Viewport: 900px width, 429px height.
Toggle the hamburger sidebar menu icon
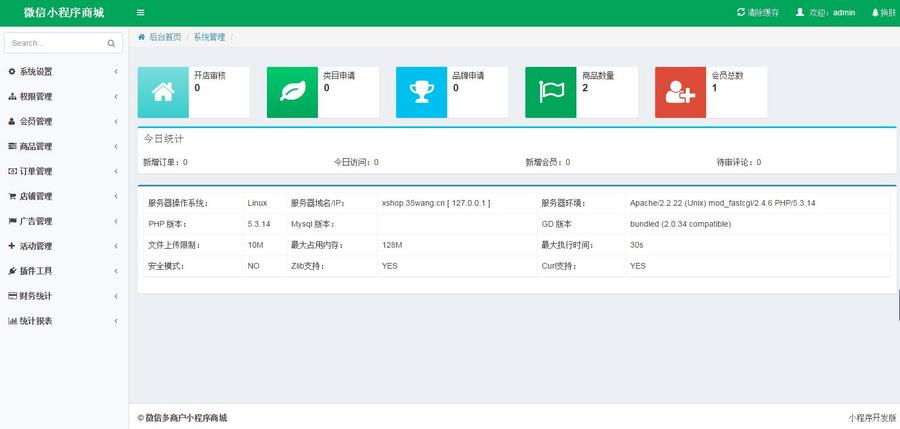[141, 13]
